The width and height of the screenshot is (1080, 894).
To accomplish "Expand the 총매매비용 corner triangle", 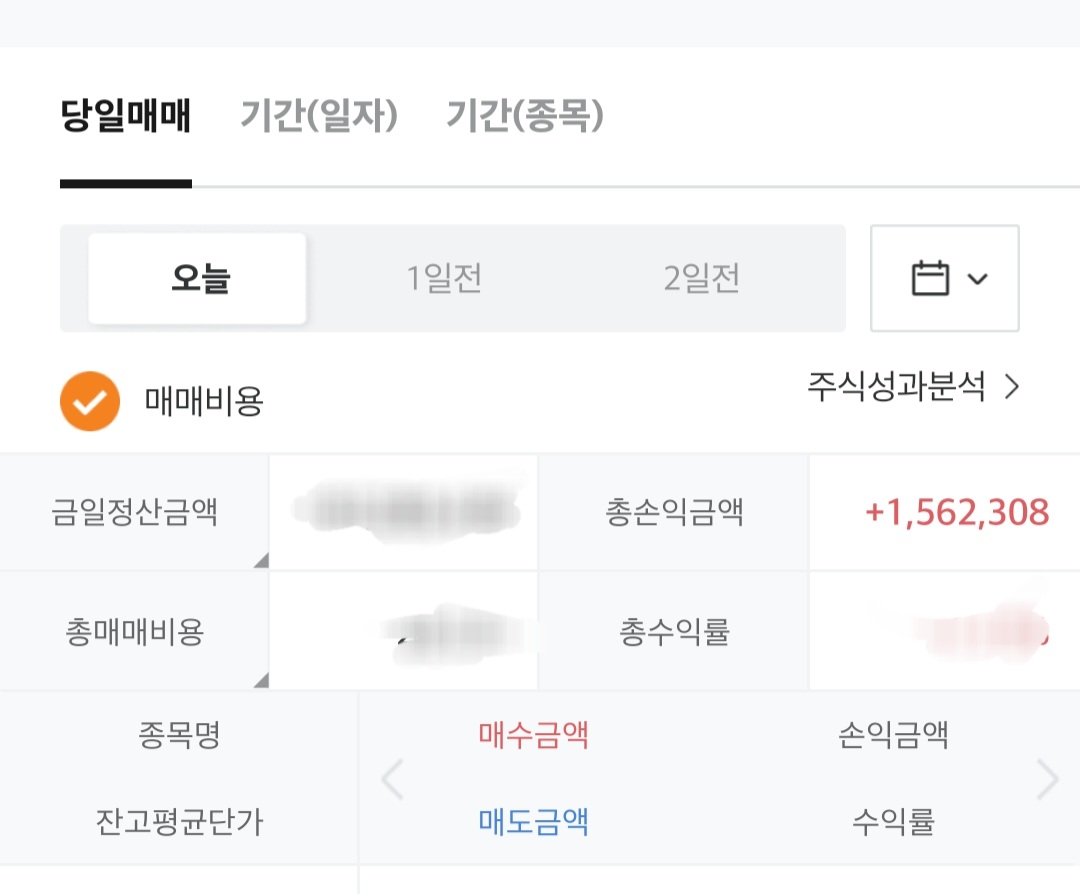I will click(x=262, y=680).
